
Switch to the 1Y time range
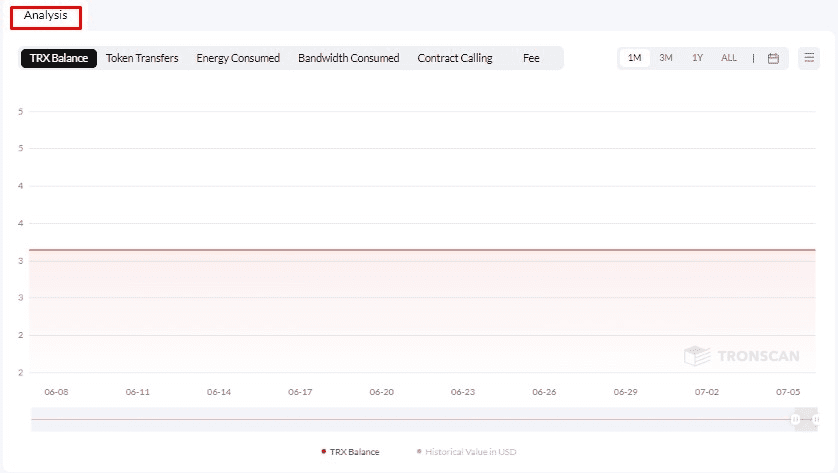[697, 58]
